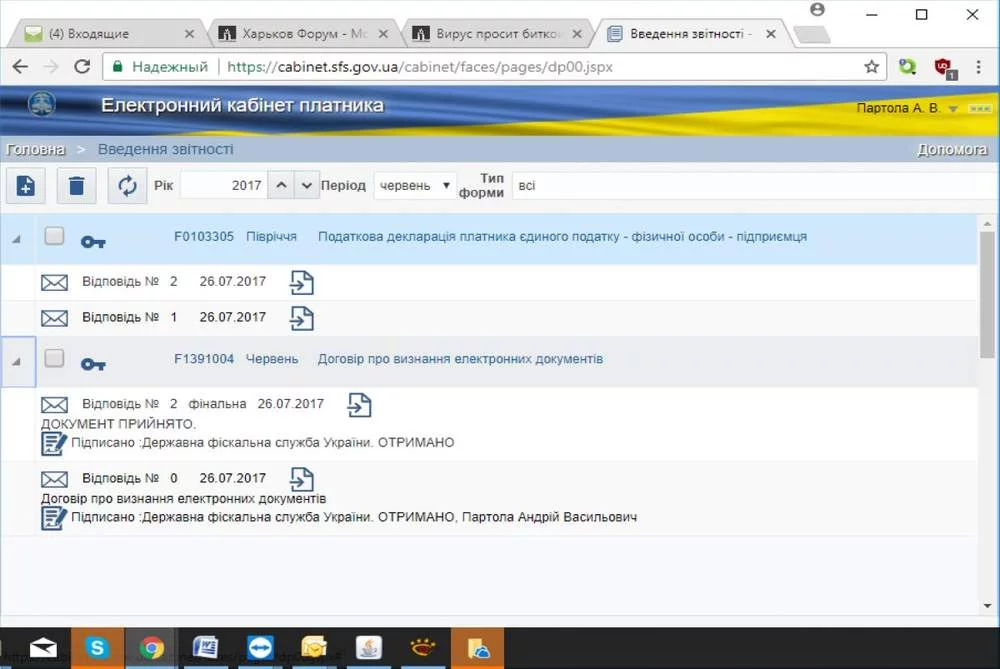Click scrollbar down arrow
The image size is (1000, 669).
click(987, 606)
